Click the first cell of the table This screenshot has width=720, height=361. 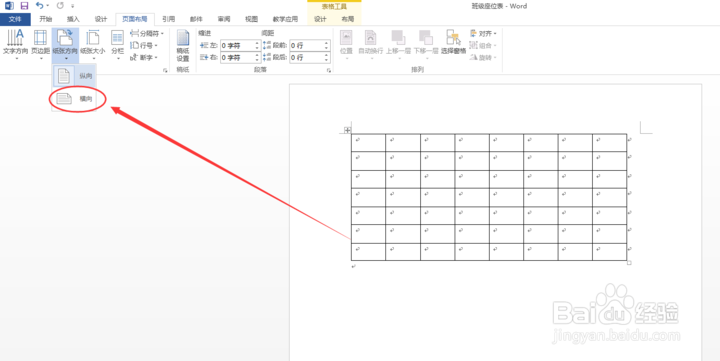tap(368, 142)
